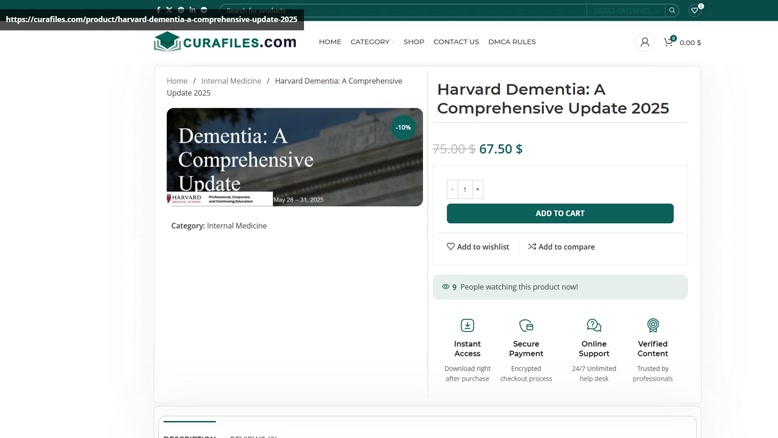Click the '24/7 Unlimited help desk' text
The image size is (778, 438).
click(594, 374)
